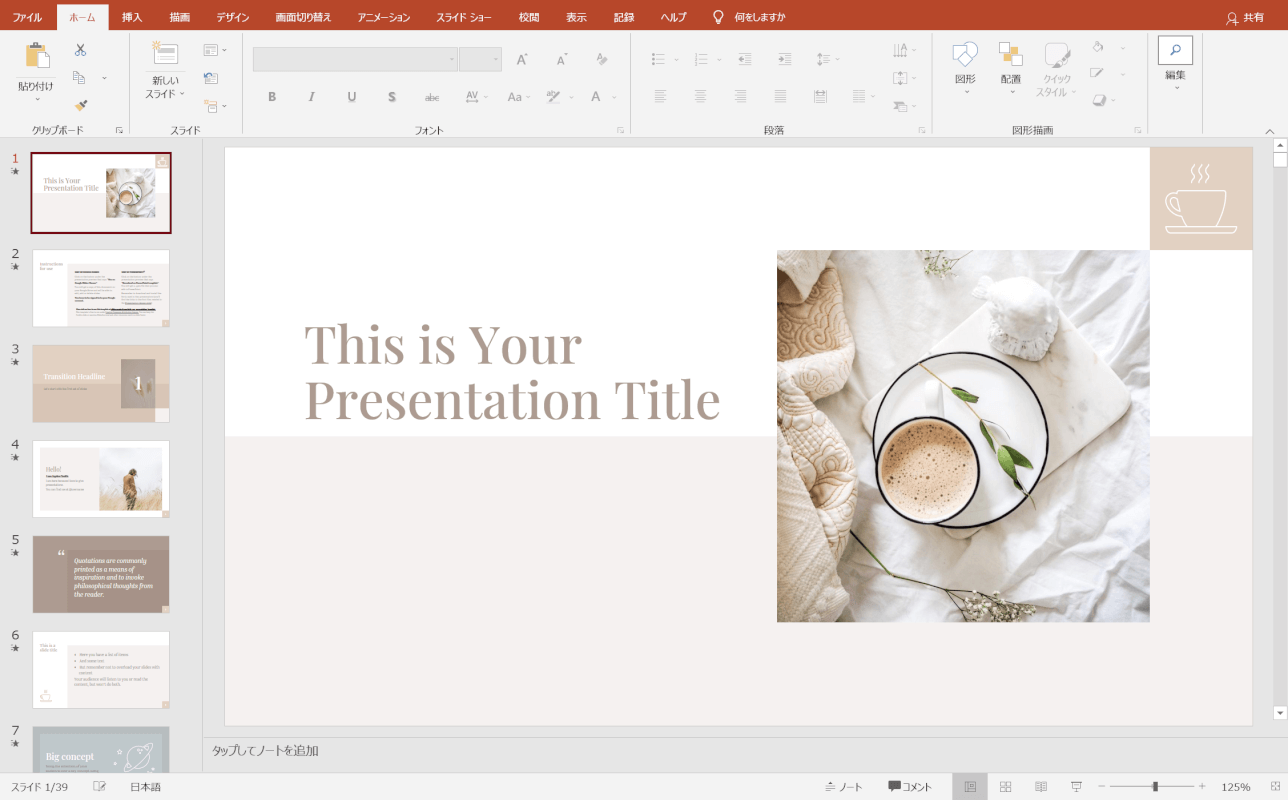Switch to the 挿入 ribbon tab
This screenshot has width=1288, height=800.
tap(132, 16)
